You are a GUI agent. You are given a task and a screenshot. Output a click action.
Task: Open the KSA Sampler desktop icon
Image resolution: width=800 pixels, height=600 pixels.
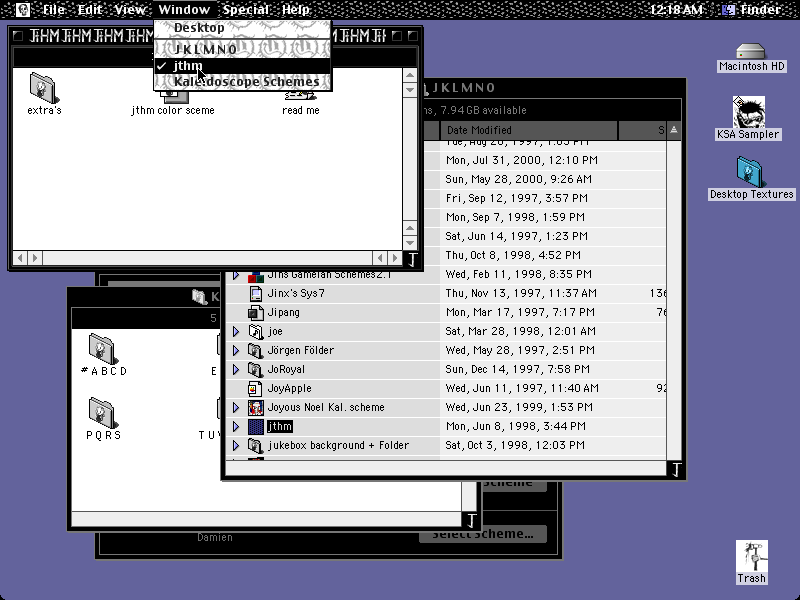click(749, 112)
